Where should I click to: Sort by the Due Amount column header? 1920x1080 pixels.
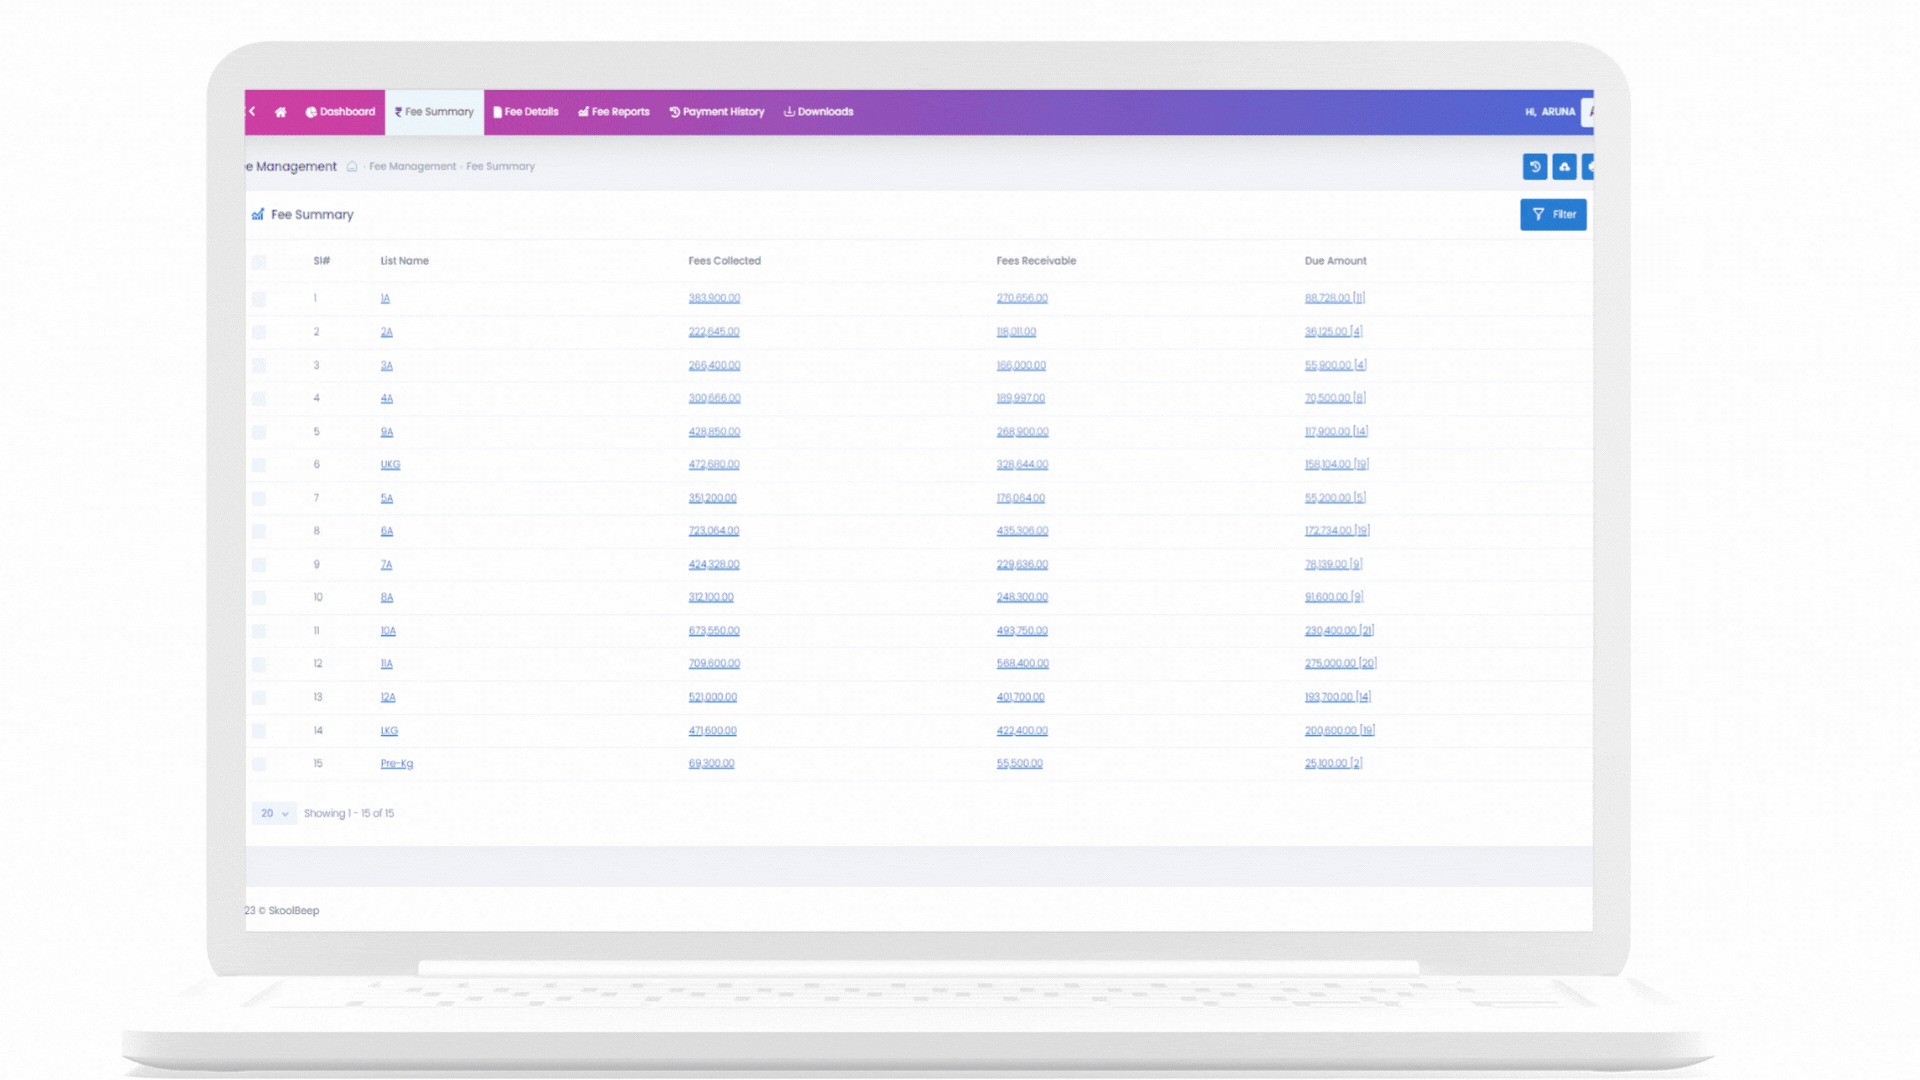coord(1335,261)
